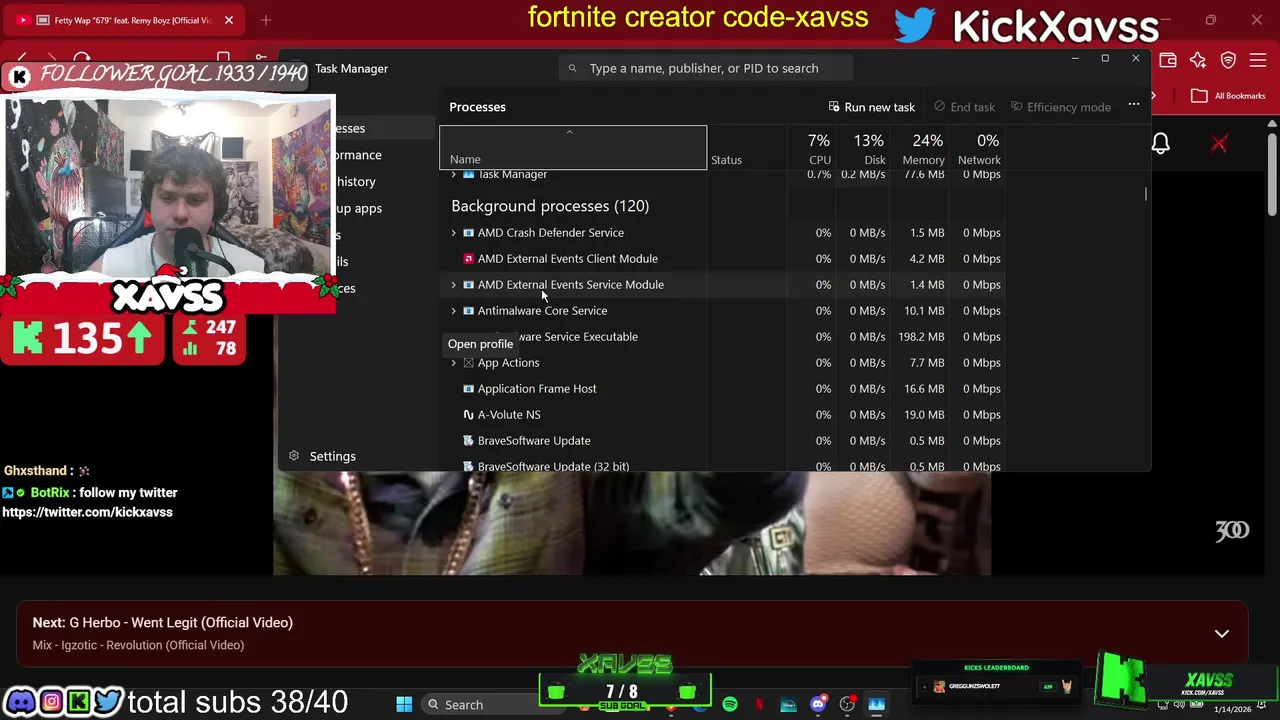Open the Brave hamburger menu
This screenshot has width=1280, height=720.
point(1258,61)
